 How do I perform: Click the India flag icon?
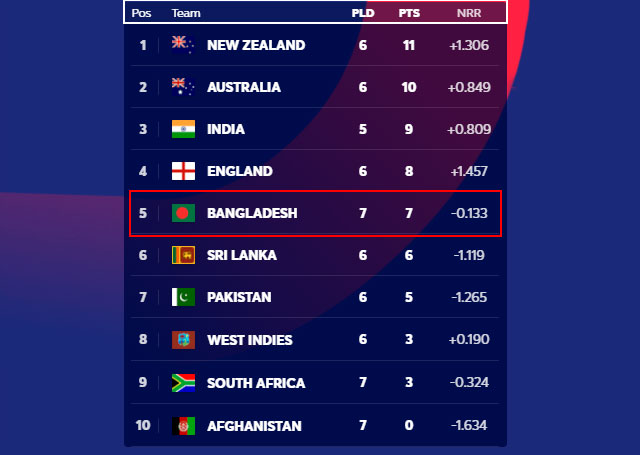[183, 129]
